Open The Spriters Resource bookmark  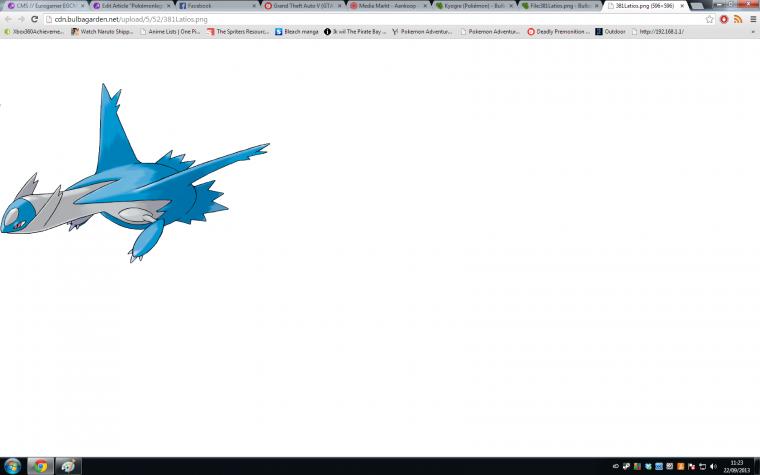(x=238, y=32)
